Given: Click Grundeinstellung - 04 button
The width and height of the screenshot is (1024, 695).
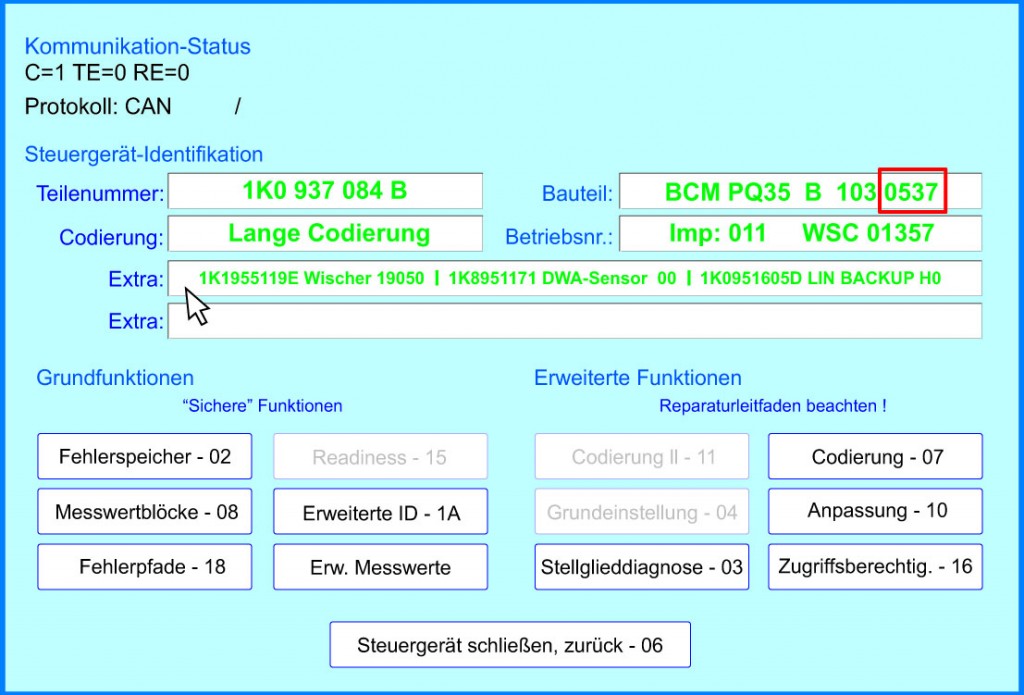Looking at the screenshot, I should 643,512.
